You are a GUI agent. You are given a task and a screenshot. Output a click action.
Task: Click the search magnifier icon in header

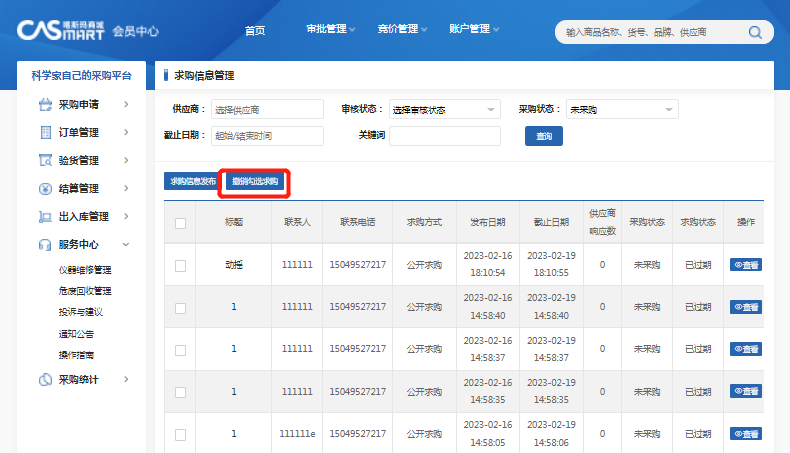pyautogui.click(x=755, y=32)
